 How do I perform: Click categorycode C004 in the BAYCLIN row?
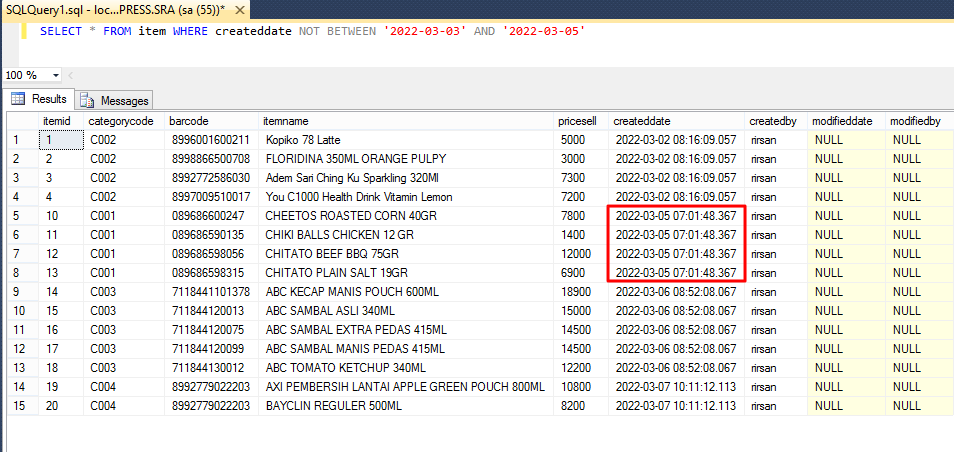pyautogui.click(x=124, y=406)
